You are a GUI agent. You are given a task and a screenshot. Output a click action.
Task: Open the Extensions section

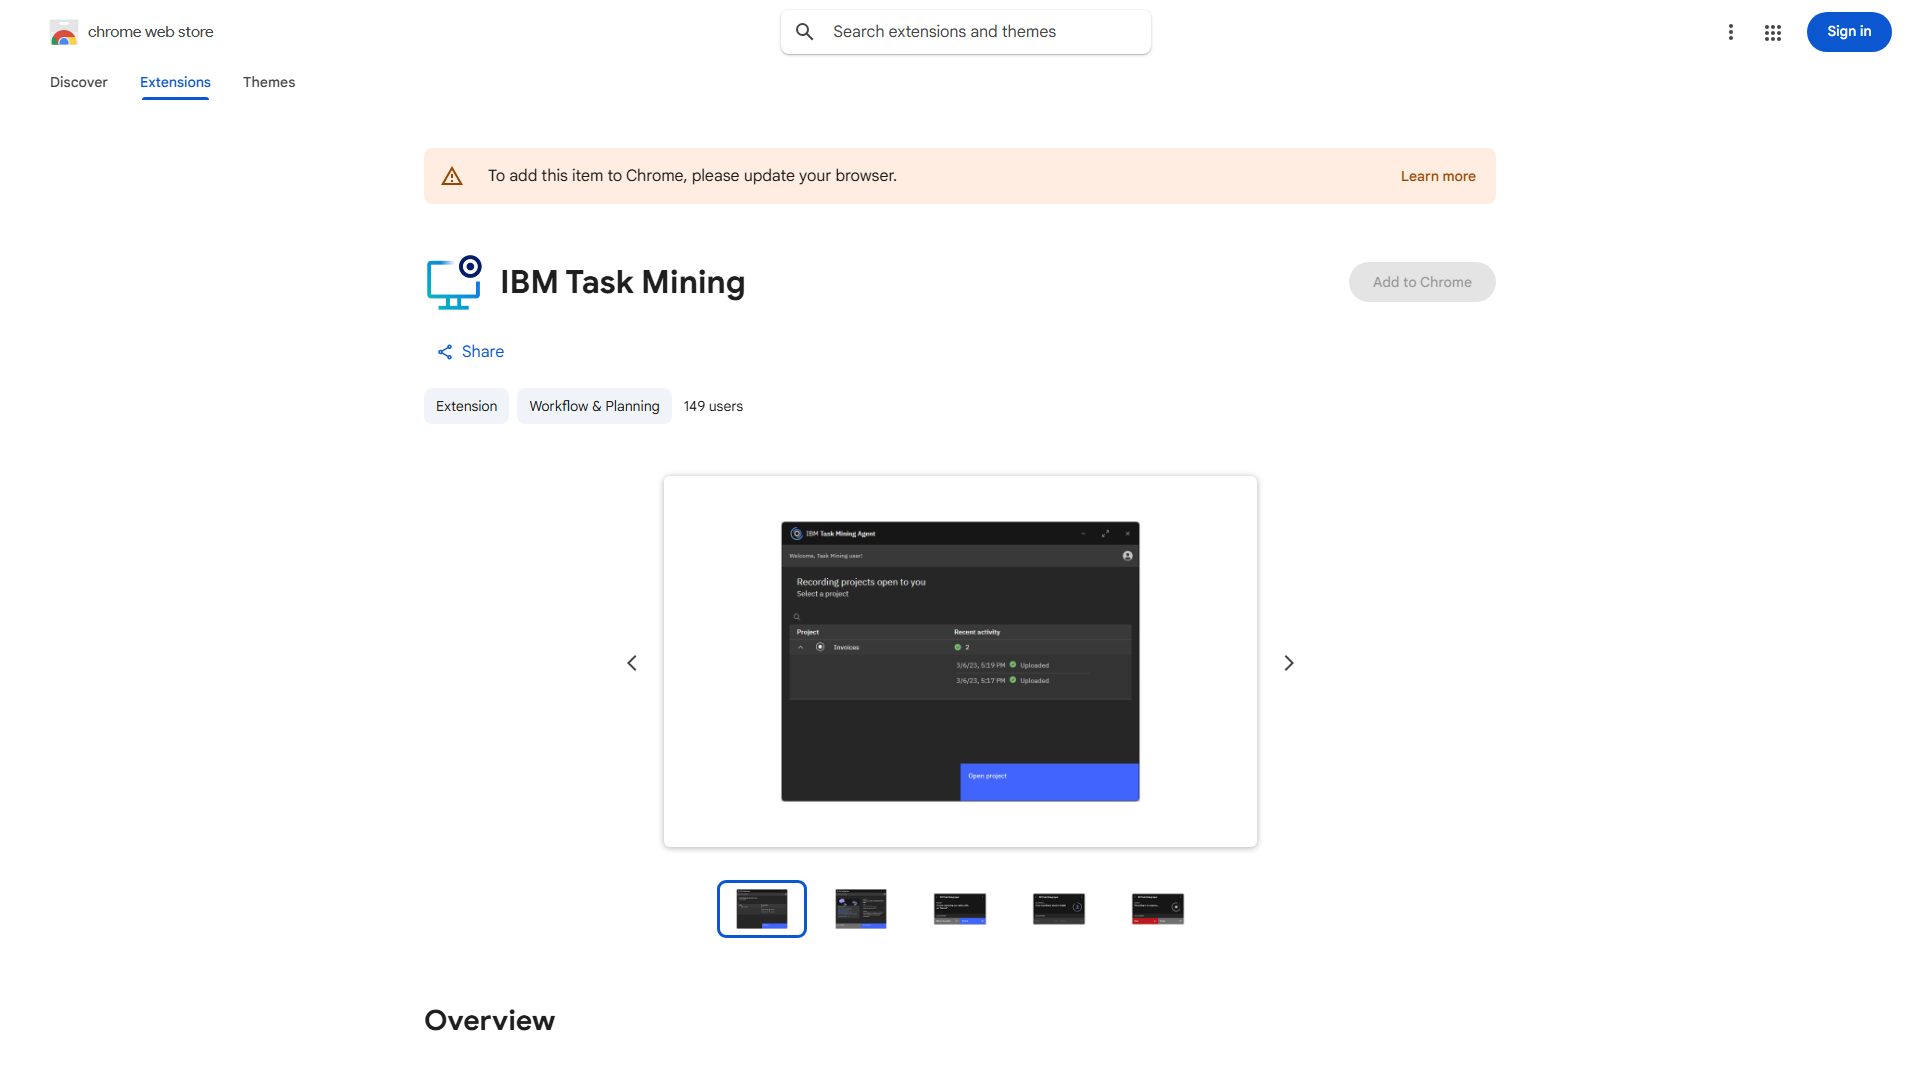point(175,82)
